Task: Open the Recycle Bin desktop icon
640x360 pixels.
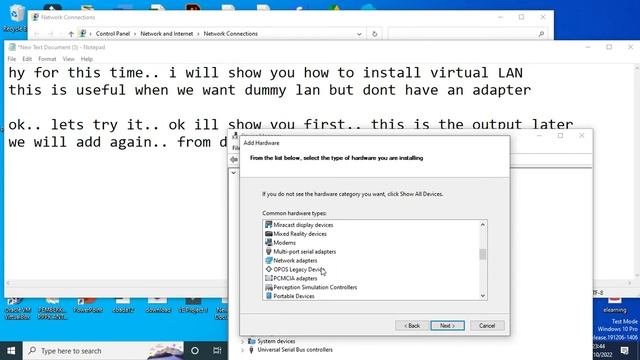Action: tap(15, 17)
